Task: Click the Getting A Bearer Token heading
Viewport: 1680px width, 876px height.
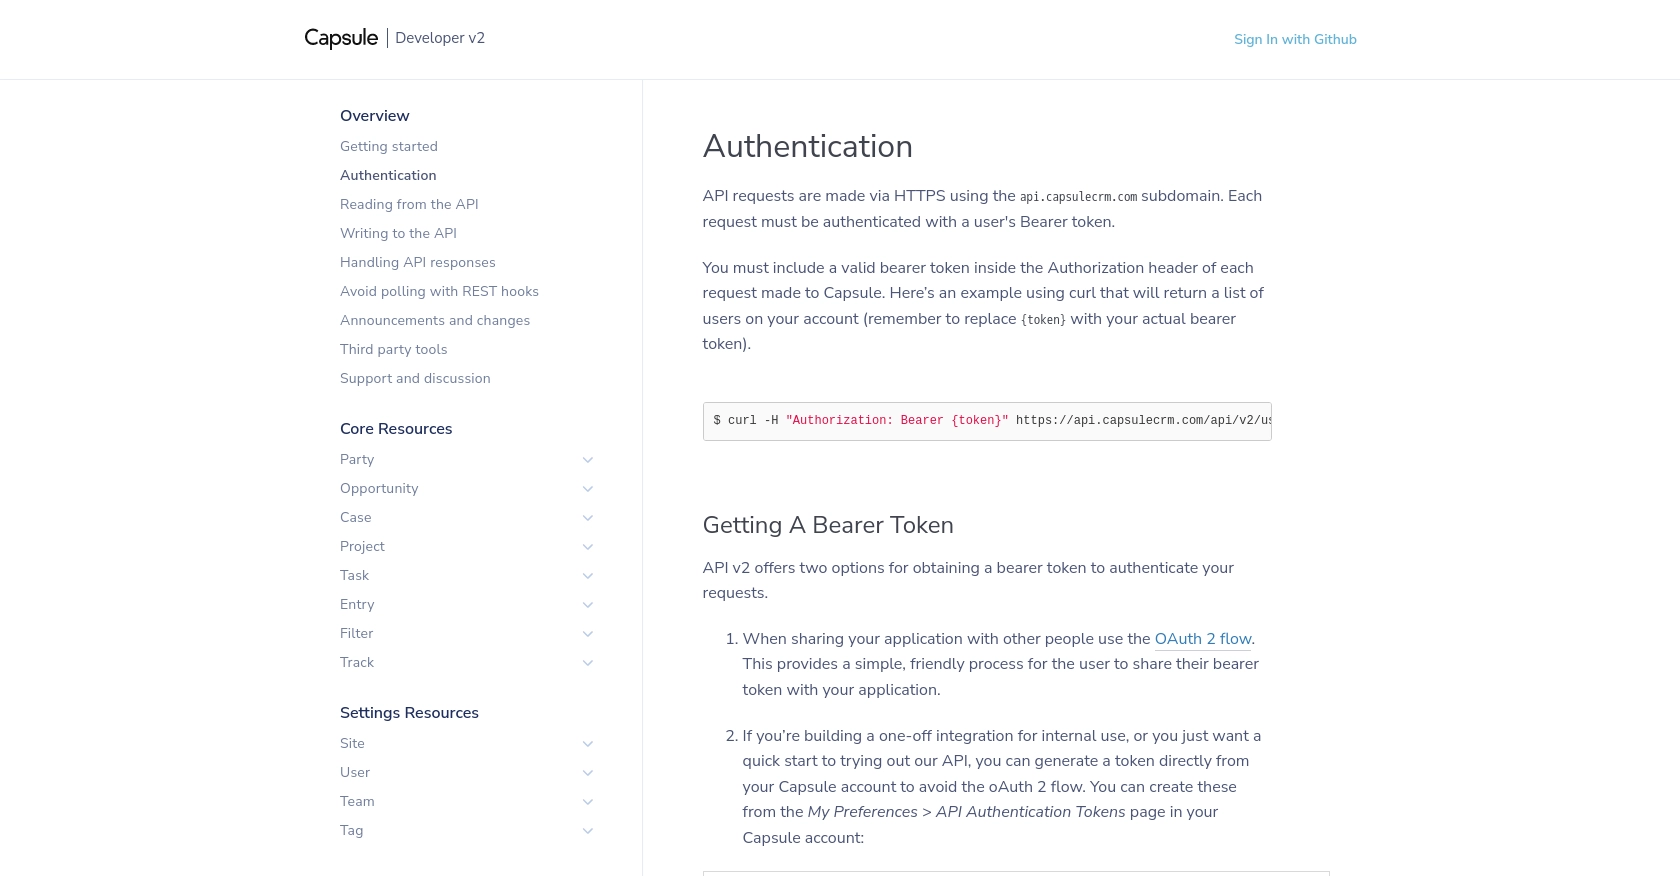Action: point(828,525)
